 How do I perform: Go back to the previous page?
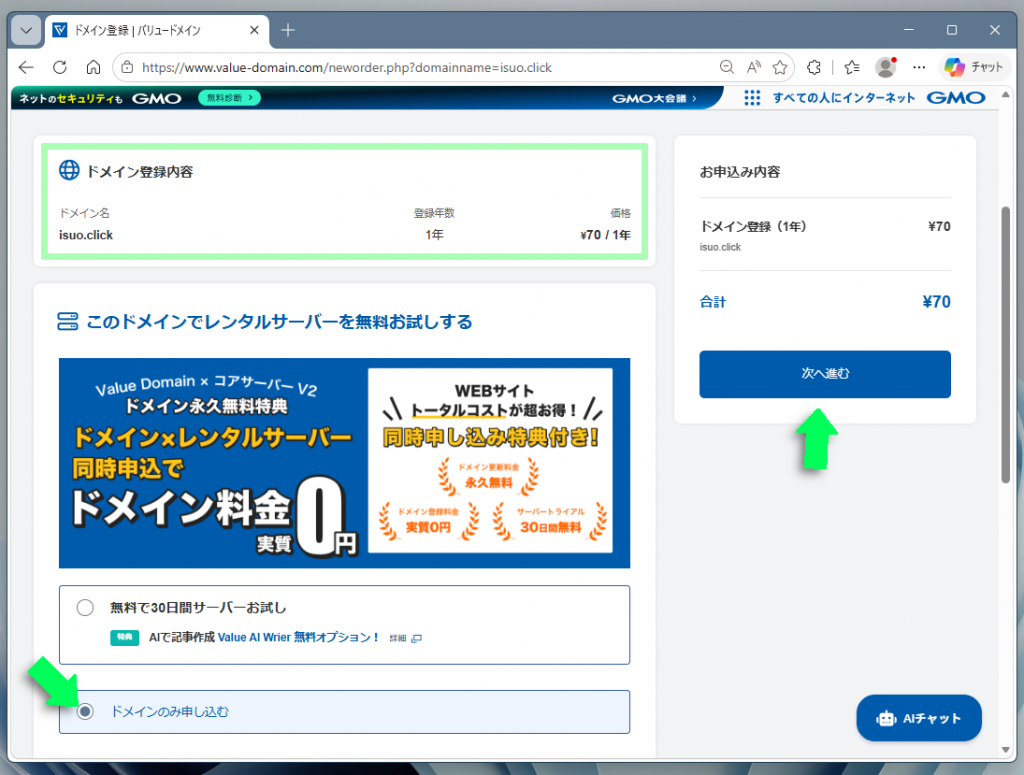[26, 67]
